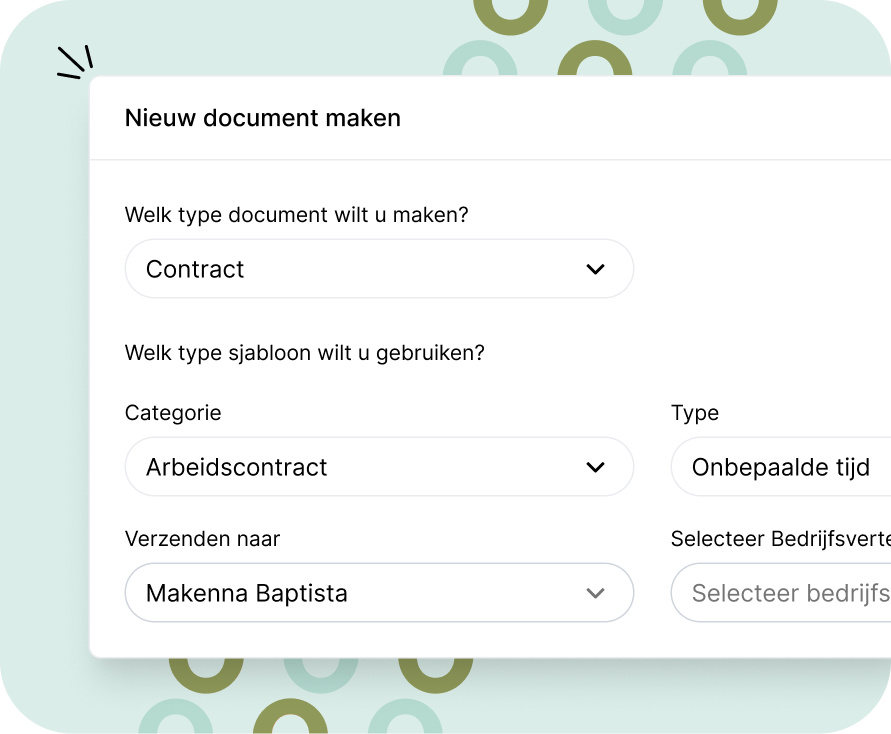Click the Type field label
Image resolution: width=891 pixels, height=734 pixels.
click(695, 412)
